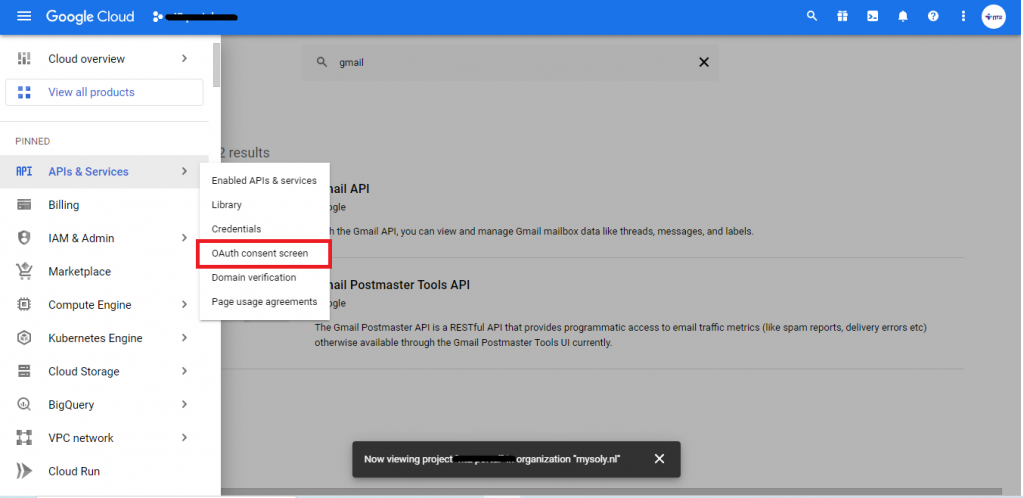Activate Cloud Shell terminal icon
Screen dimensions: 1024x498
tap(872, 16)
